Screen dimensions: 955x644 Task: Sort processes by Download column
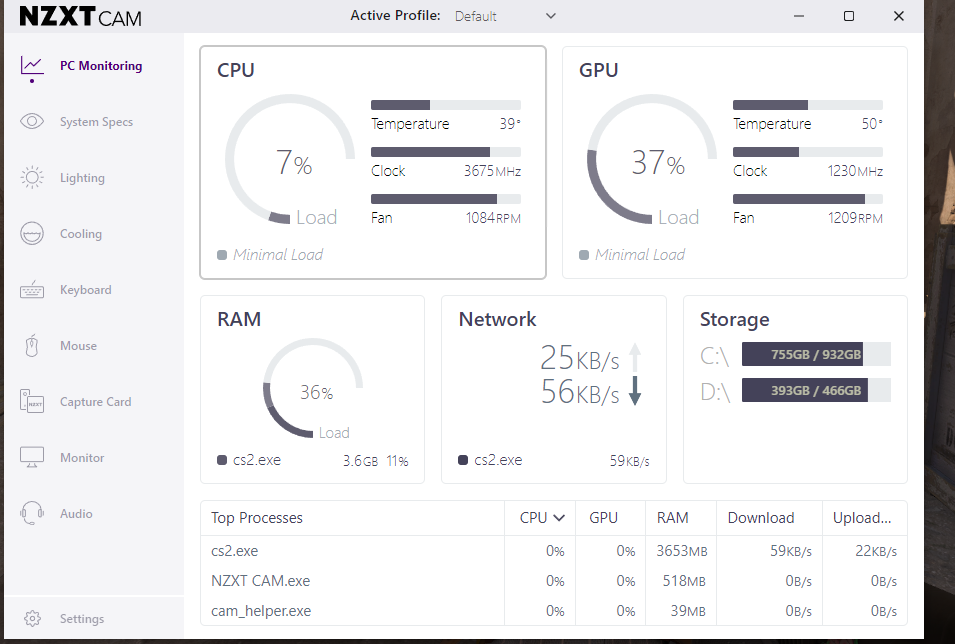pyautogui.click(x=761, y=518)
